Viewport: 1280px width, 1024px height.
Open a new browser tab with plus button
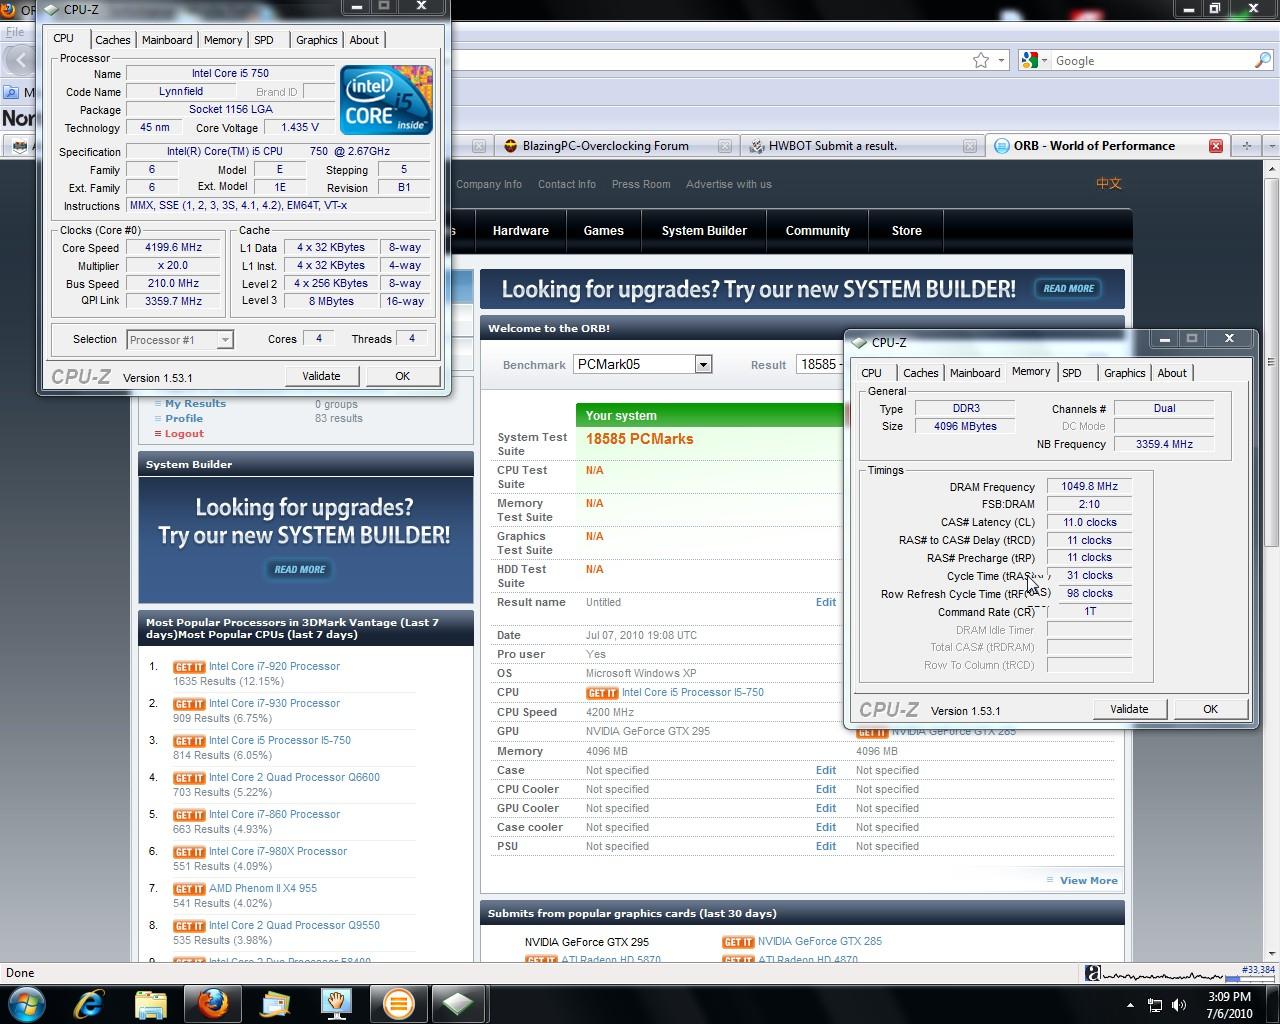point(1246,146)
